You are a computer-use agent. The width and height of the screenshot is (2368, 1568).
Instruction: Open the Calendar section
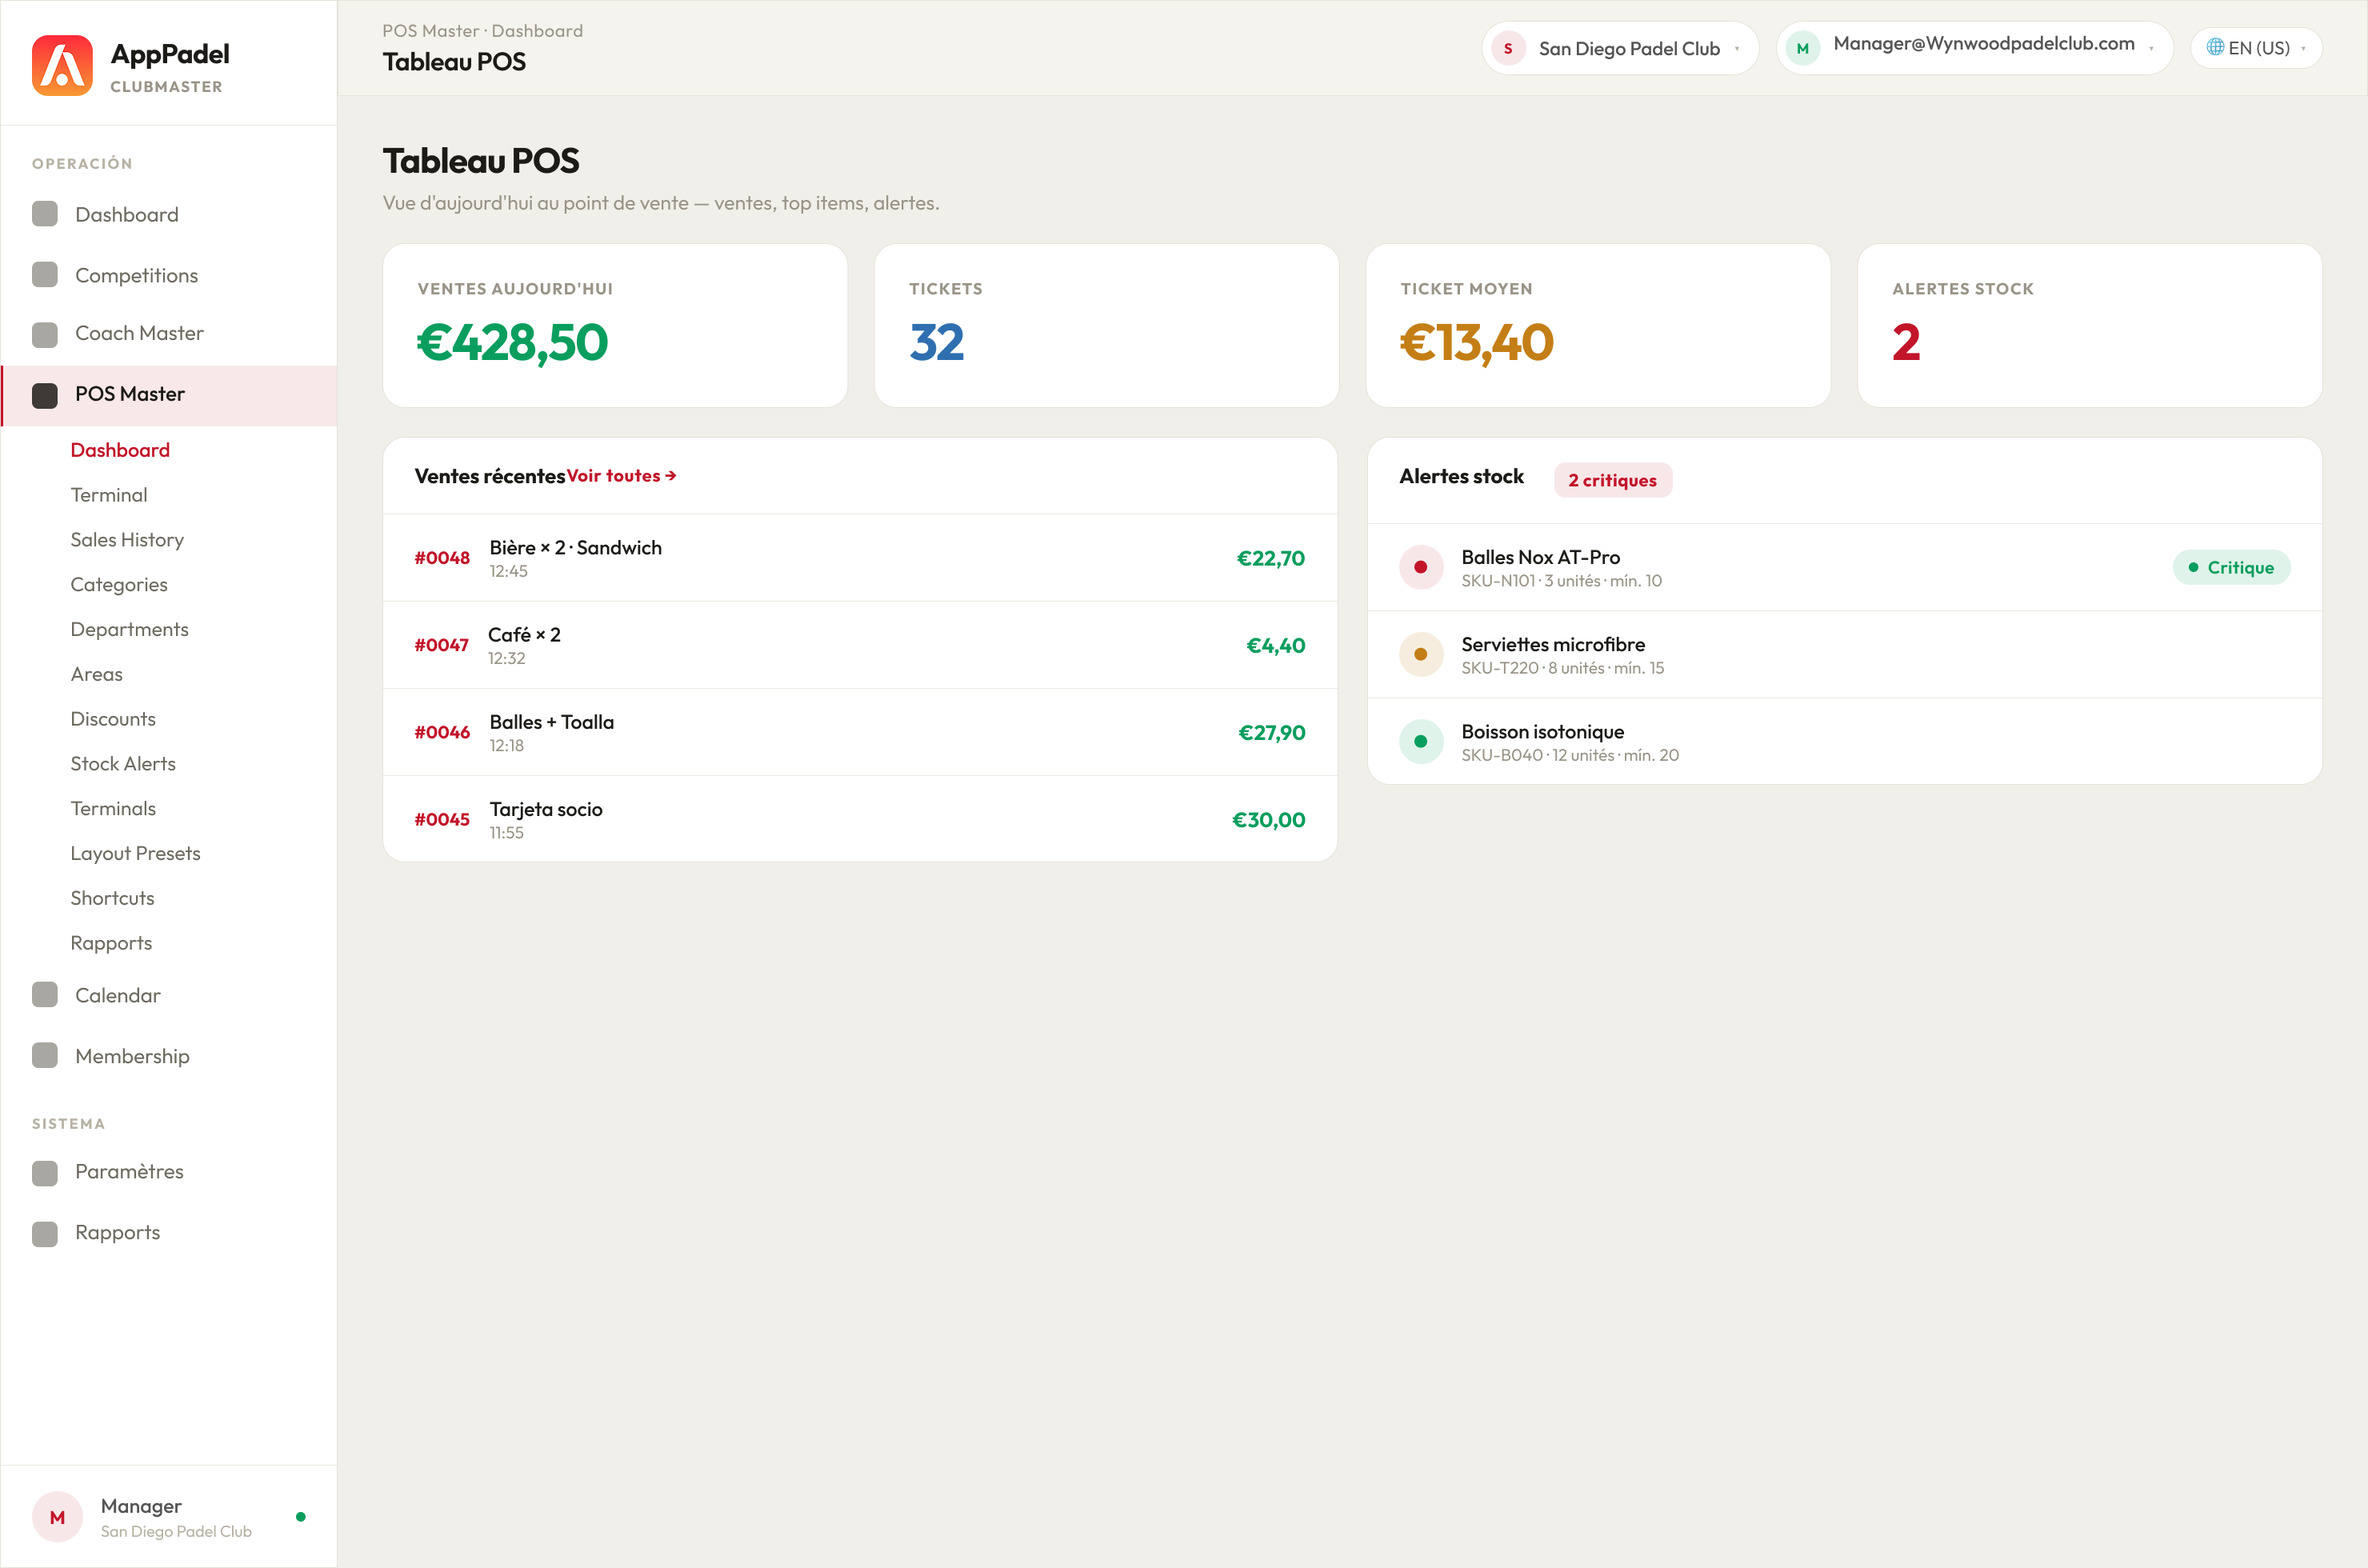(x=168, y=995)
